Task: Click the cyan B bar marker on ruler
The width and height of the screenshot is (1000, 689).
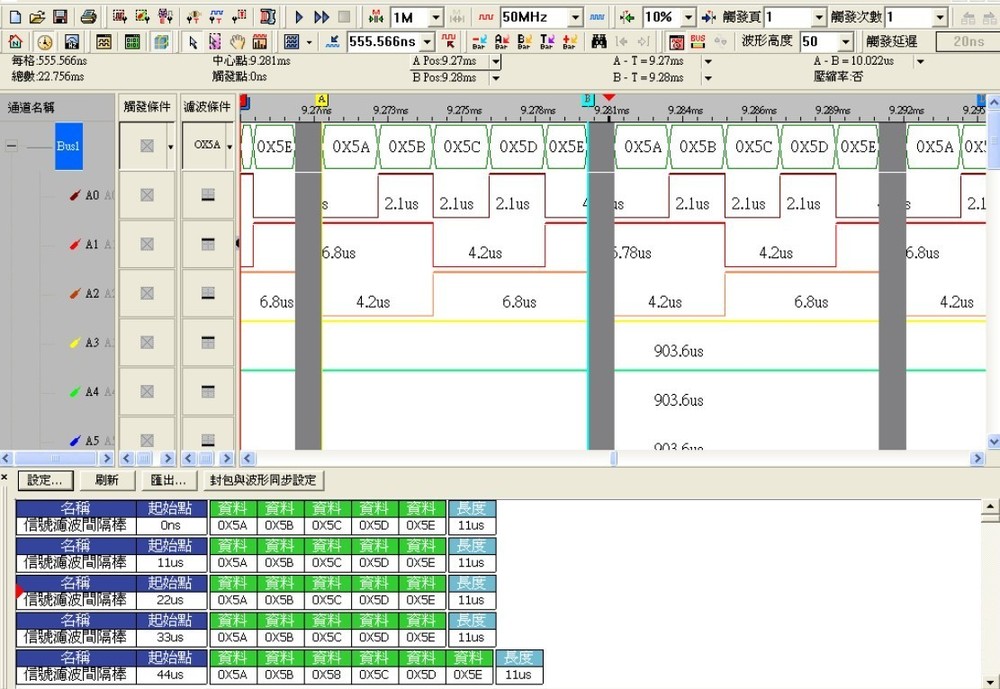Action: coord(587,99)
